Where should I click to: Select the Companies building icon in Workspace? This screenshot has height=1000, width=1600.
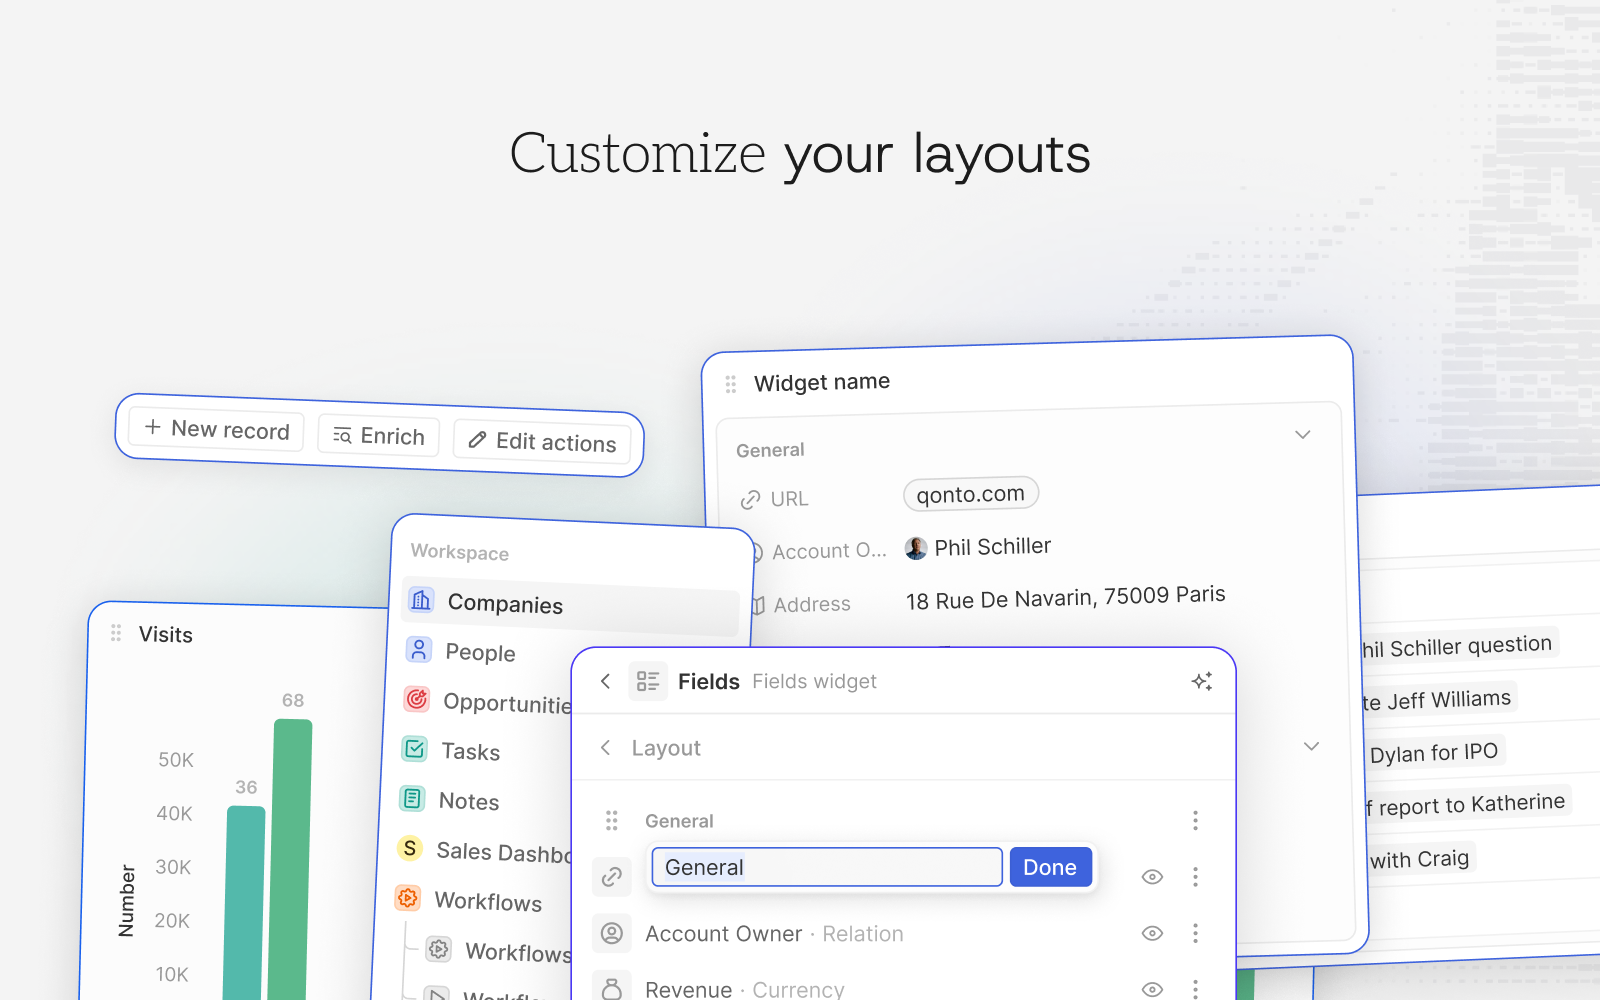tap(420, 600)
